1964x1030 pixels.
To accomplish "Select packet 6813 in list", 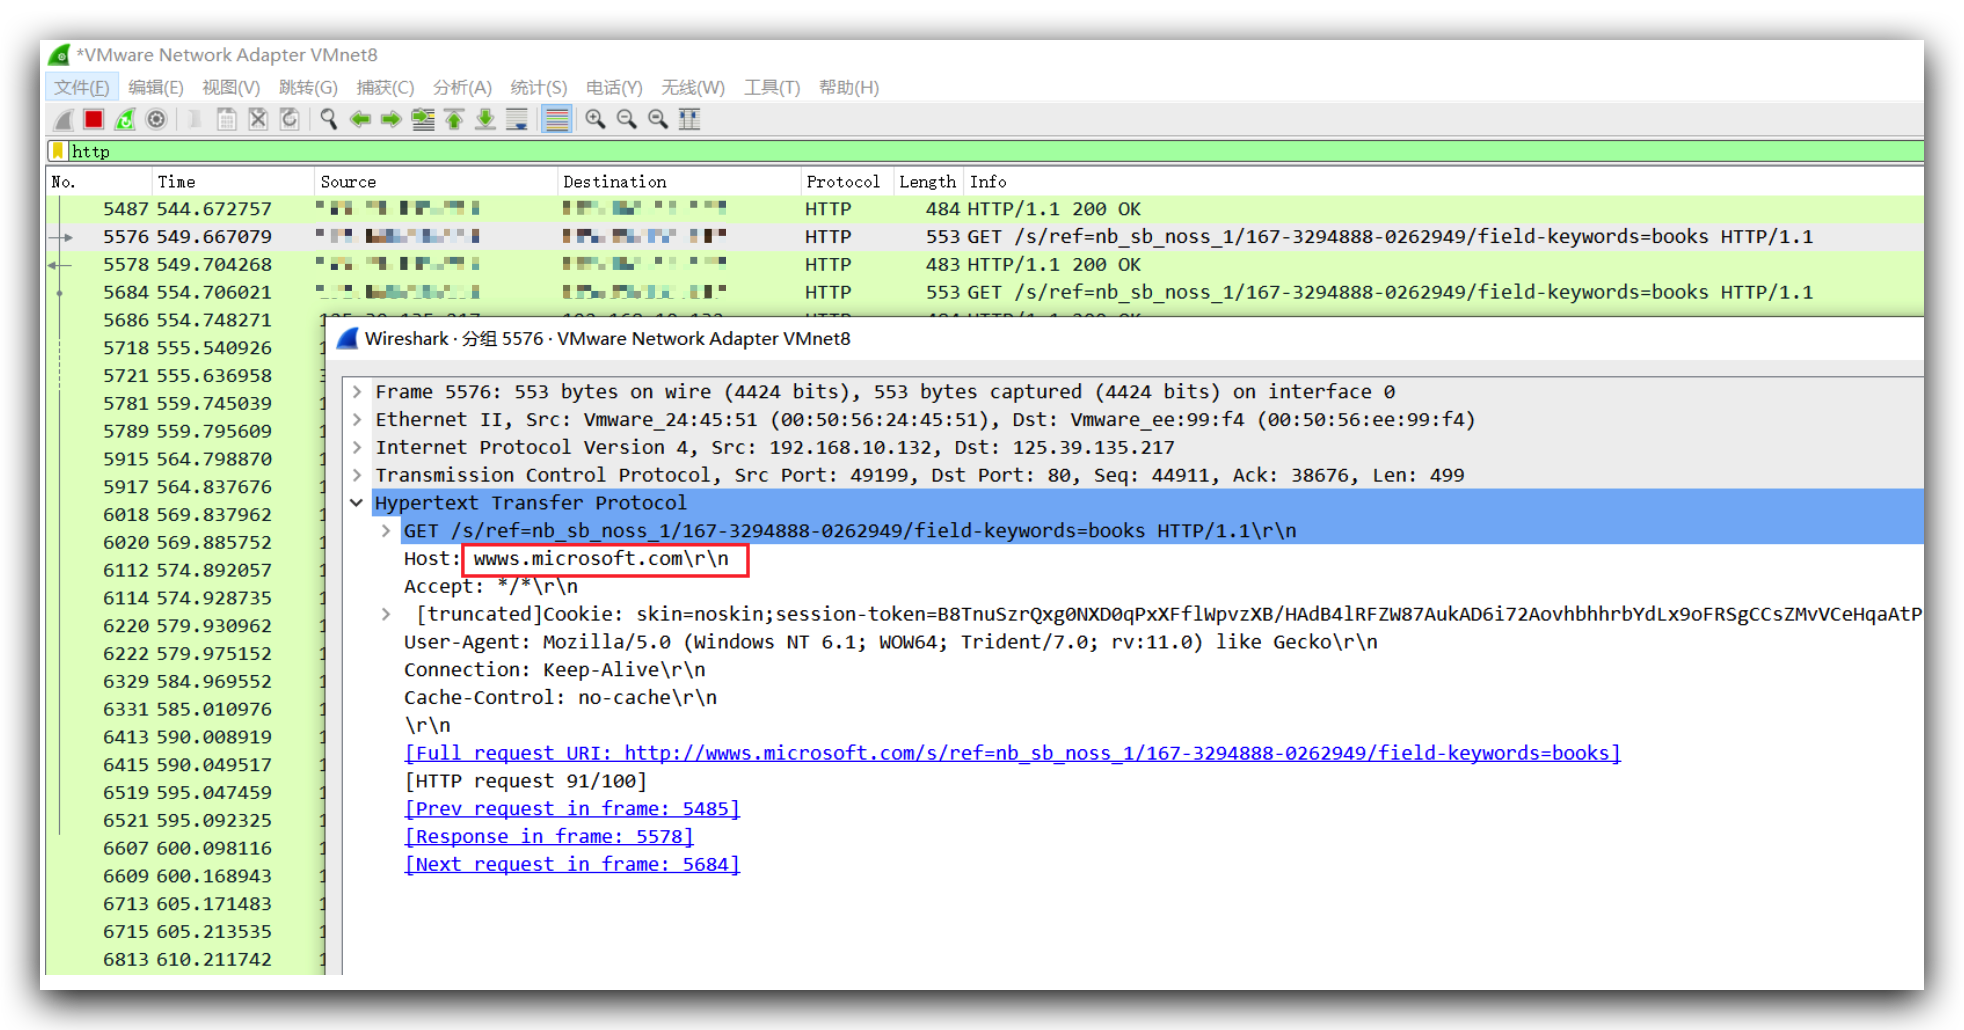I will click(187, 960).
